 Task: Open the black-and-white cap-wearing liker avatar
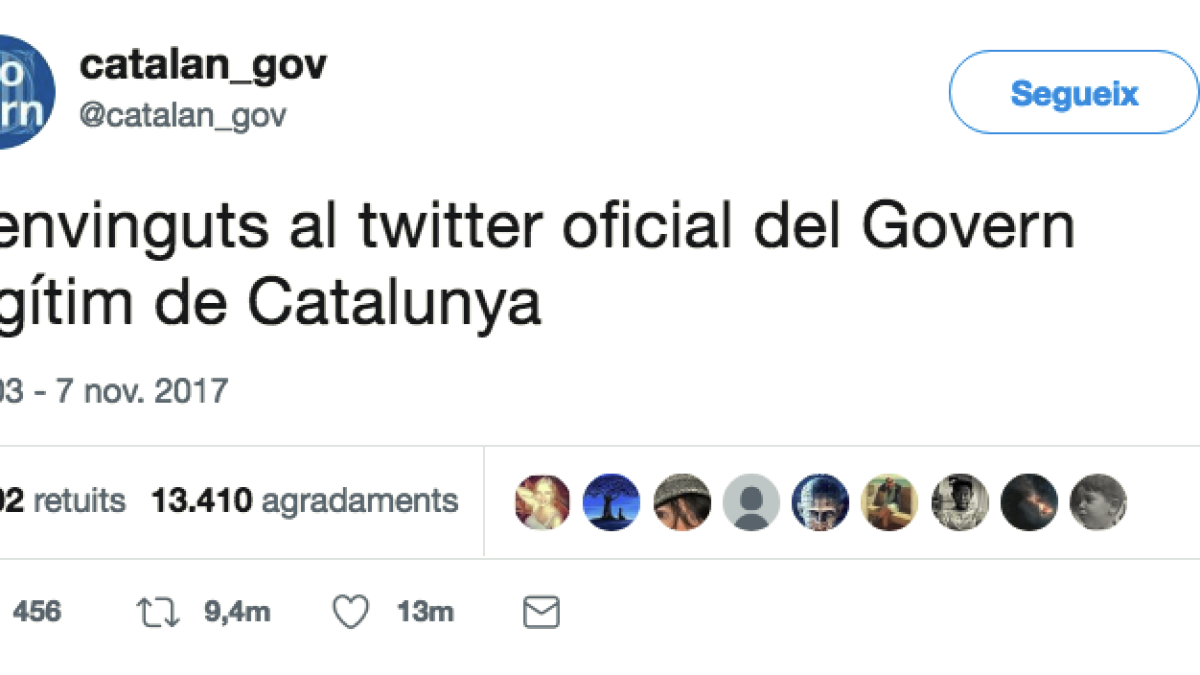[x=960, y=502]
